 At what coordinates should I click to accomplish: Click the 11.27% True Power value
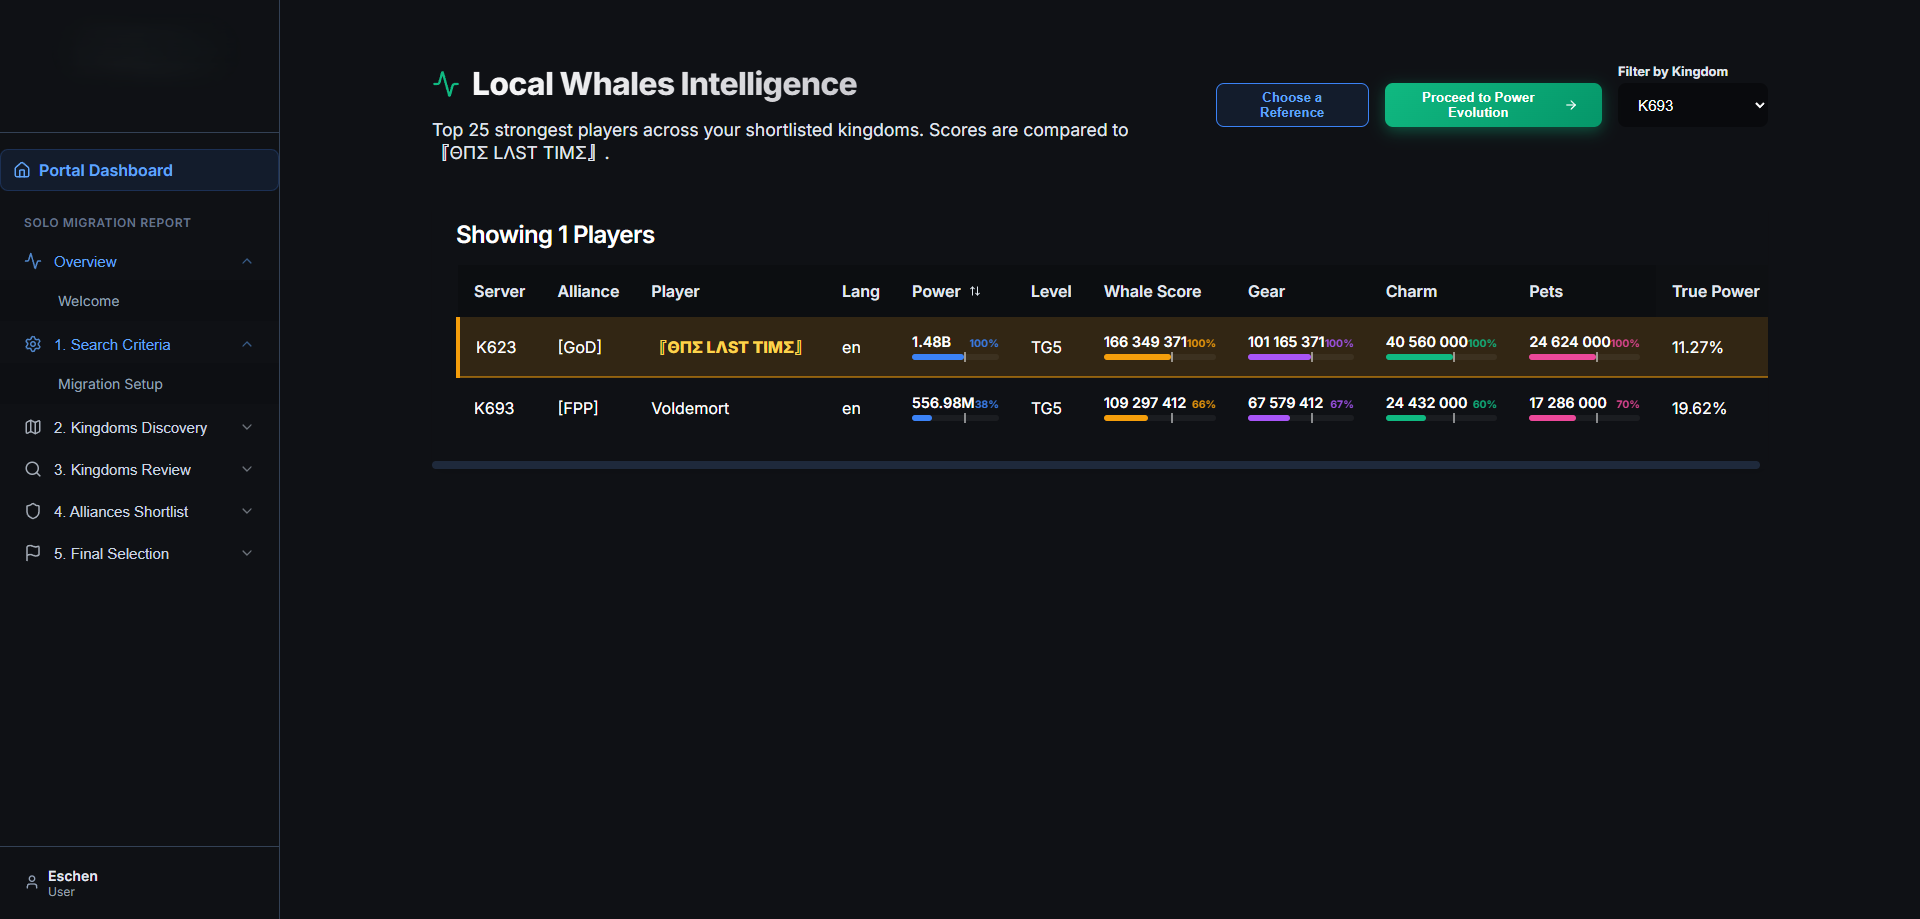1697,347
